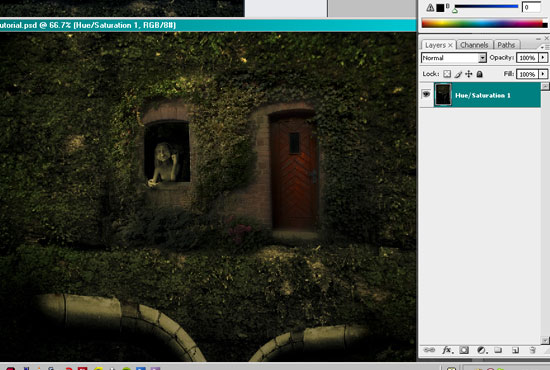Click the B value input field
550x370 pixels.
531,7
